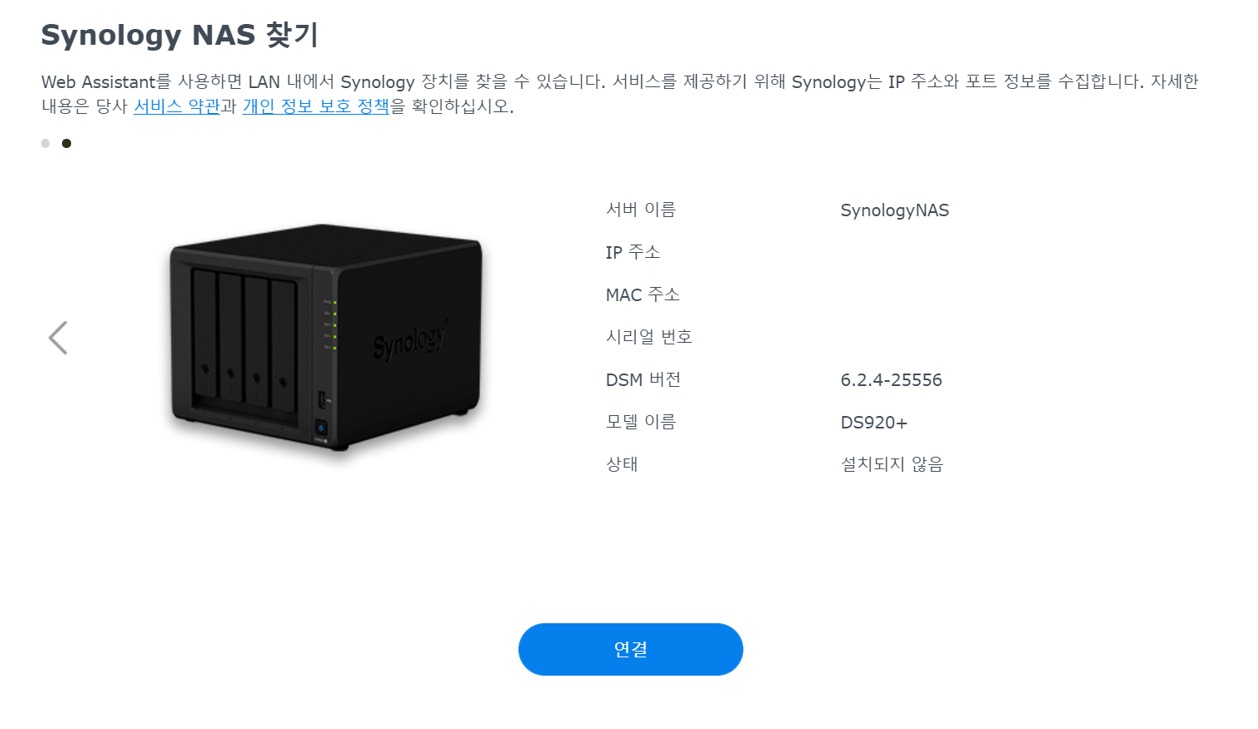Click the Synology NAS 찾기 heading
This screenshot has height=729, width=1258.
(x=179, y=35)
